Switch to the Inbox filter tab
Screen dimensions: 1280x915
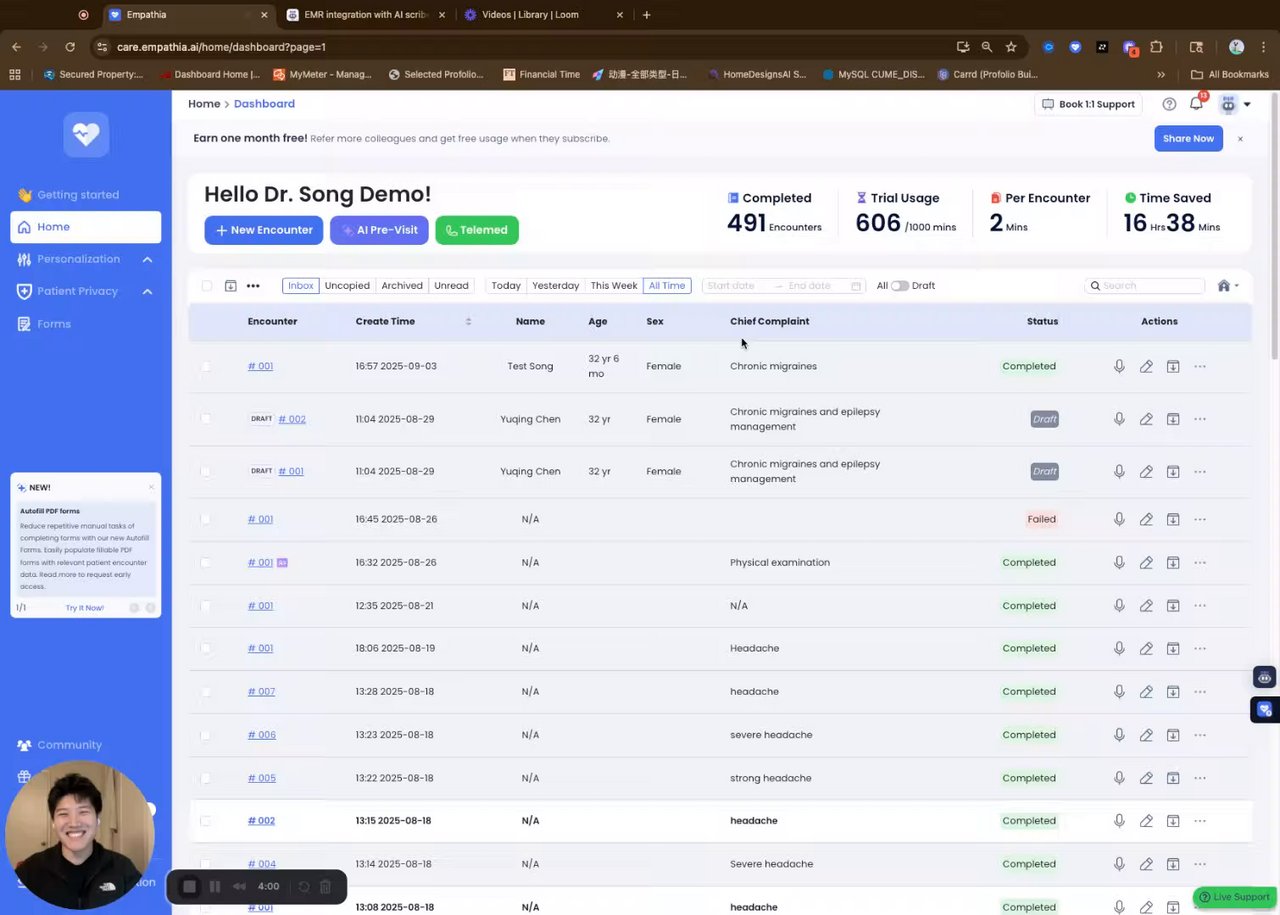(301, 286)
